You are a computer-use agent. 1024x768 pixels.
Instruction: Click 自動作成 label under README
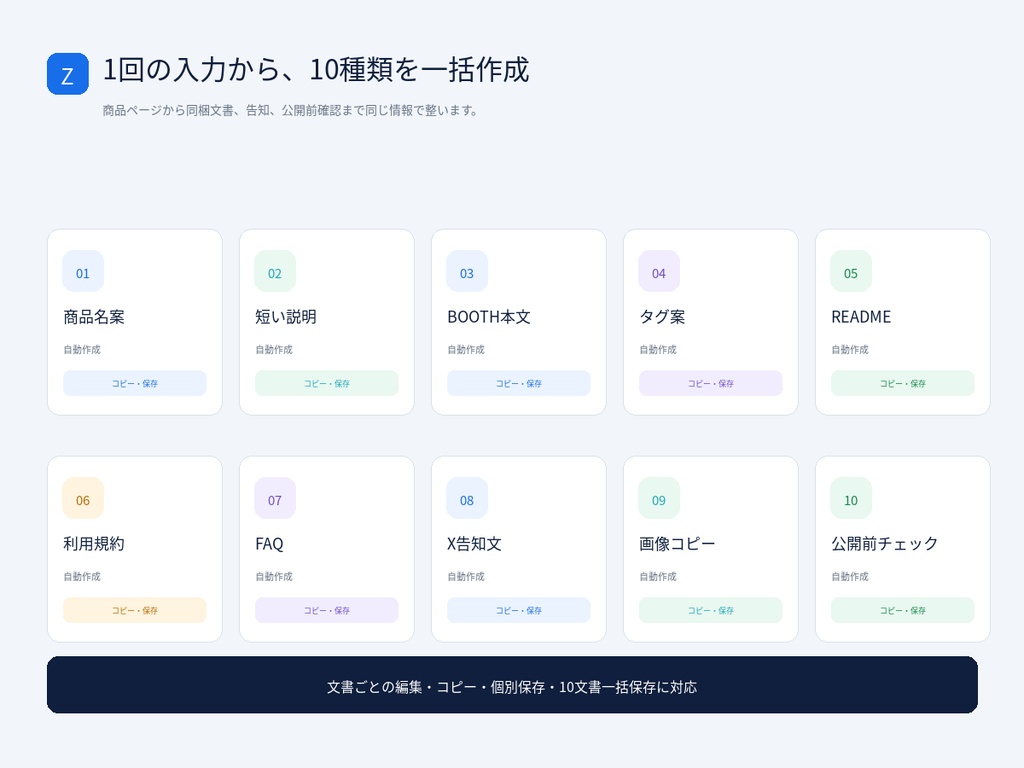click(x=850, y=349)
